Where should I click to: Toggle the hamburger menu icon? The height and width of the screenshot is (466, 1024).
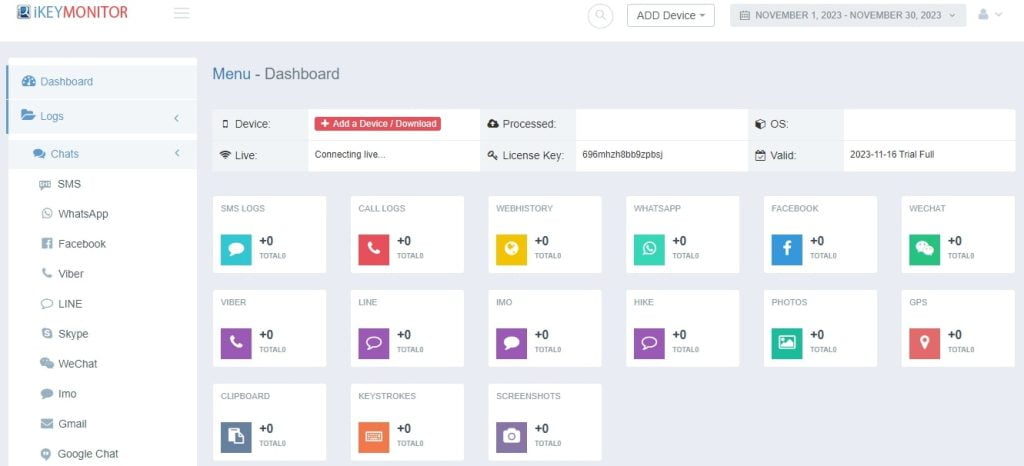coord(182,13)
